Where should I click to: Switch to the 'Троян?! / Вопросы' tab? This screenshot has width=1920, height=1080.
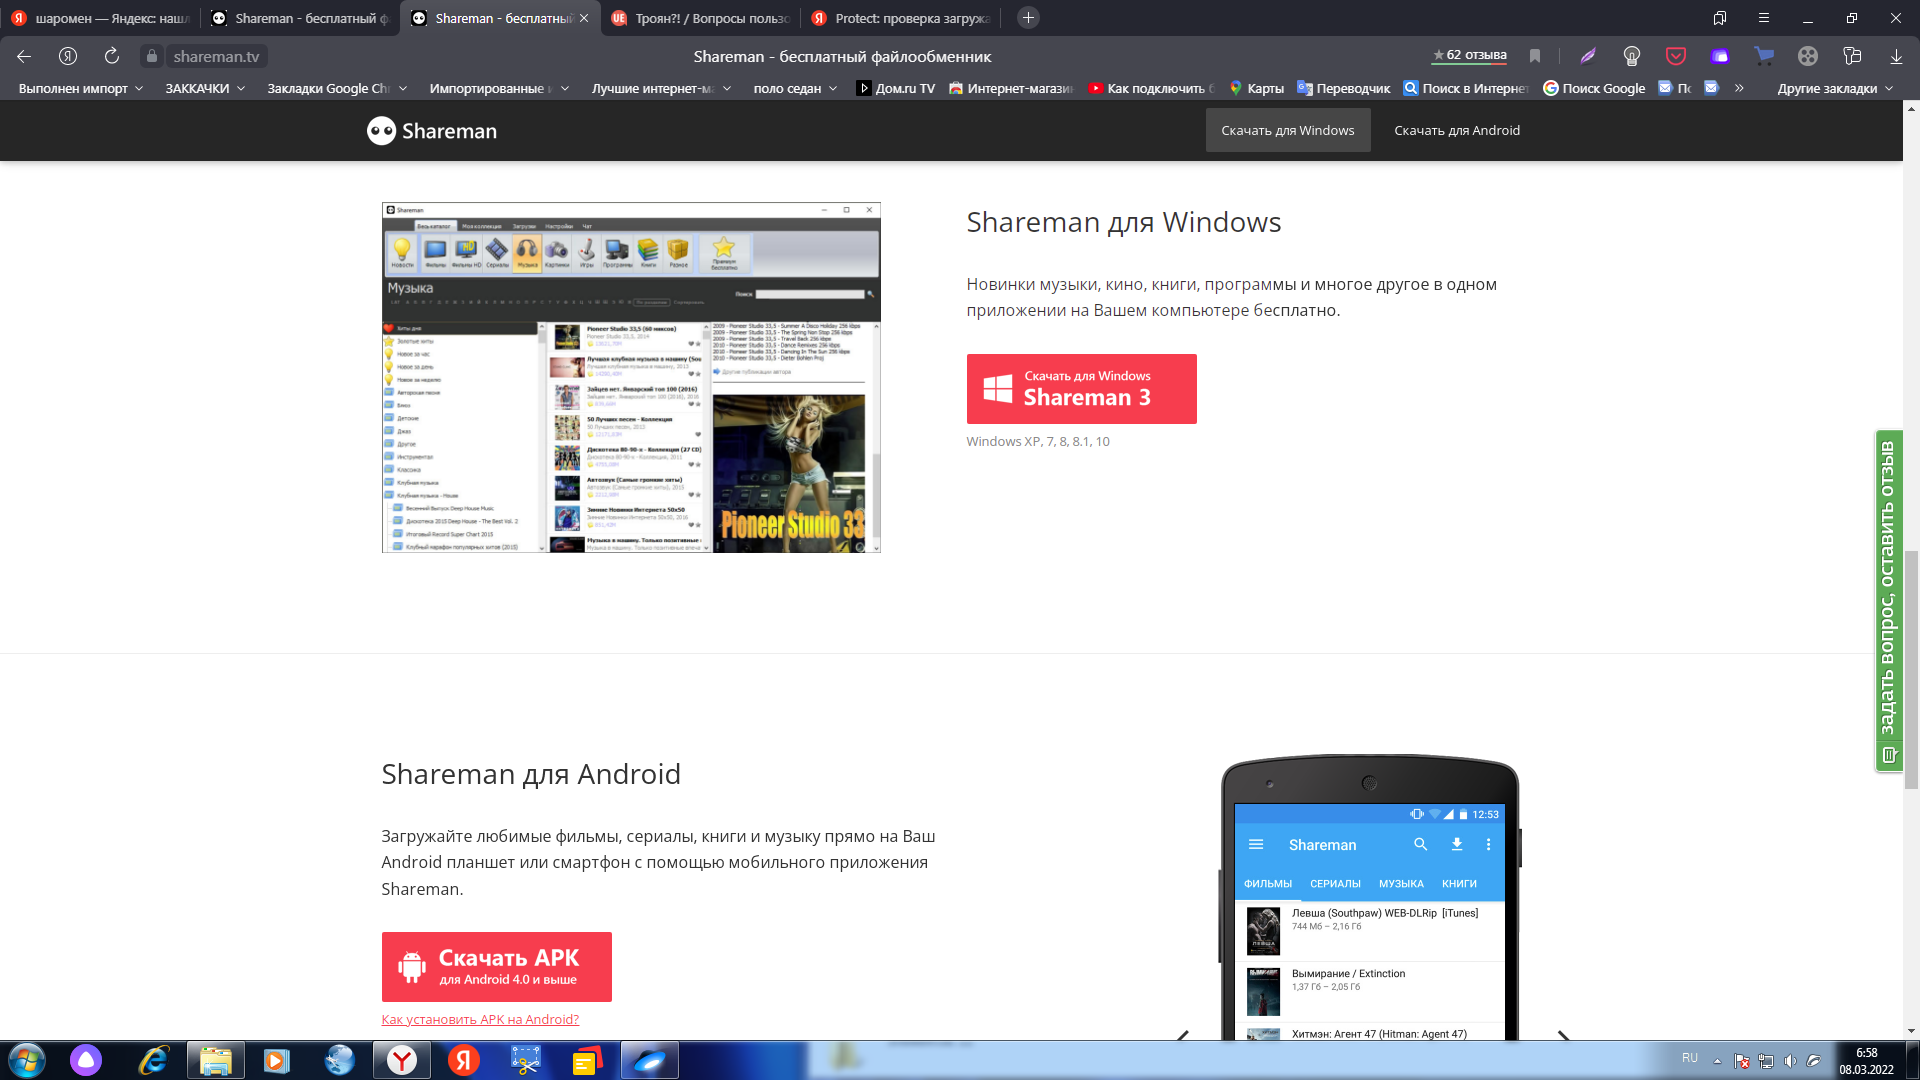tap(700, 18)
